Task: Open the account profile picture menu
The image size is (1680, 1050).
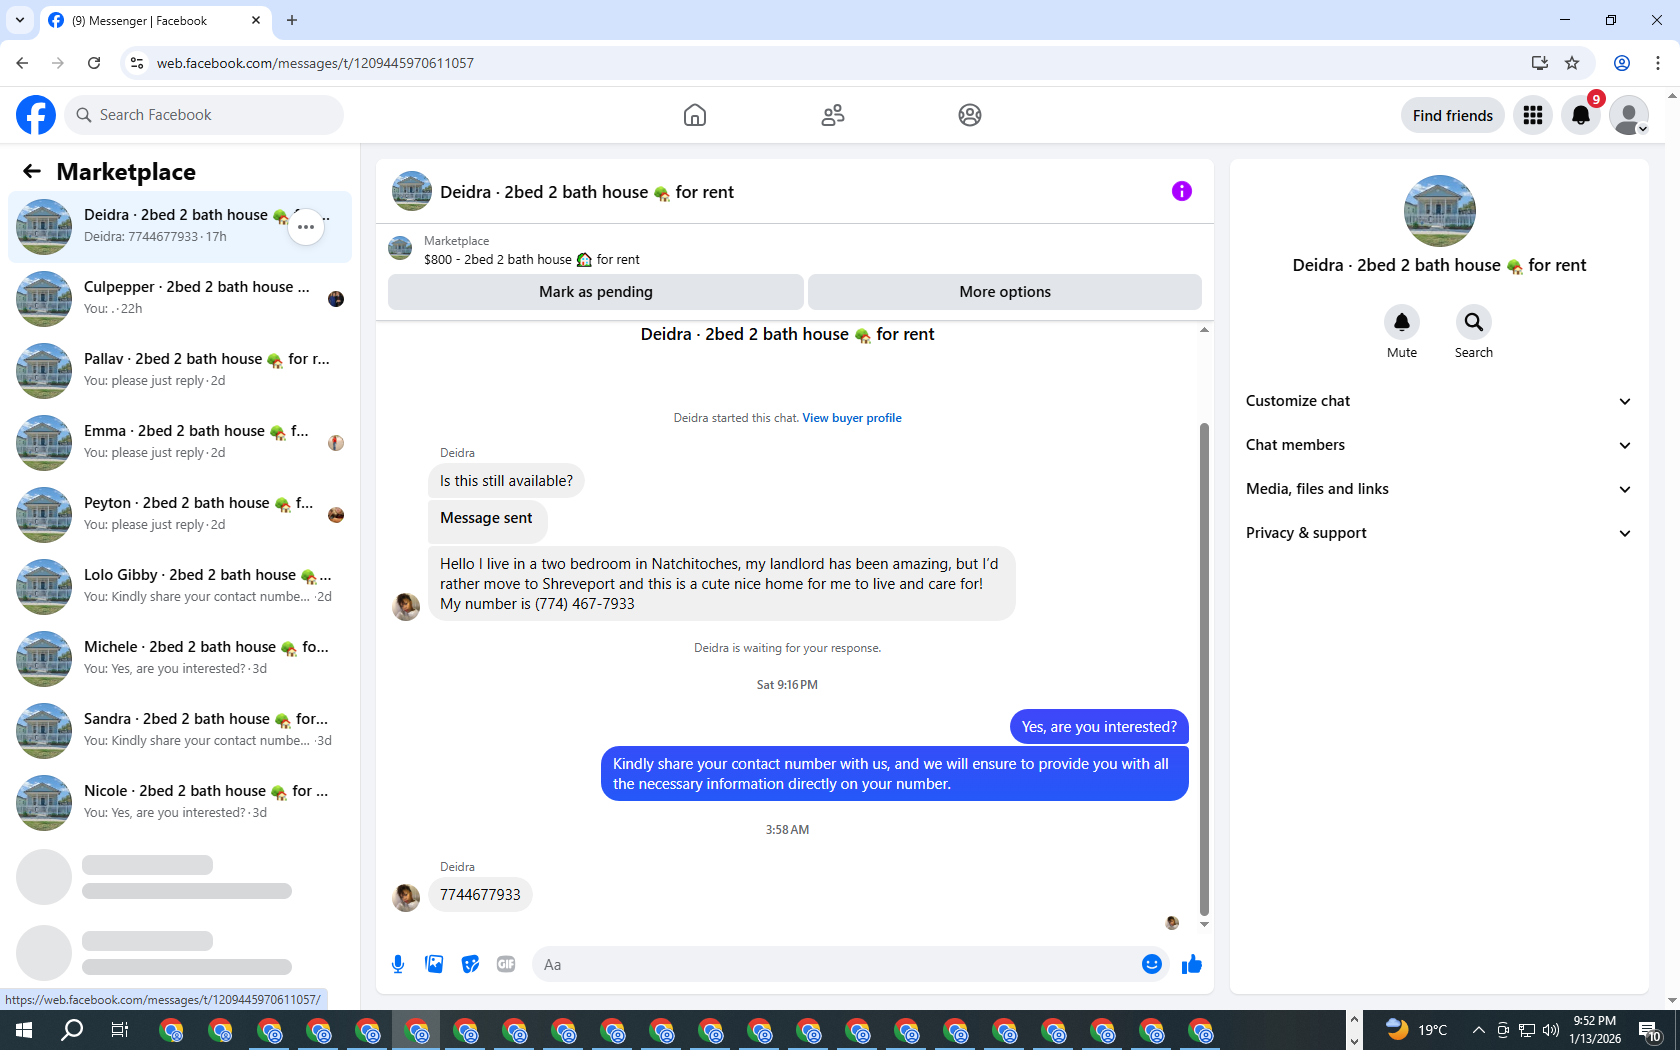Action: (x=1629, y=115)
